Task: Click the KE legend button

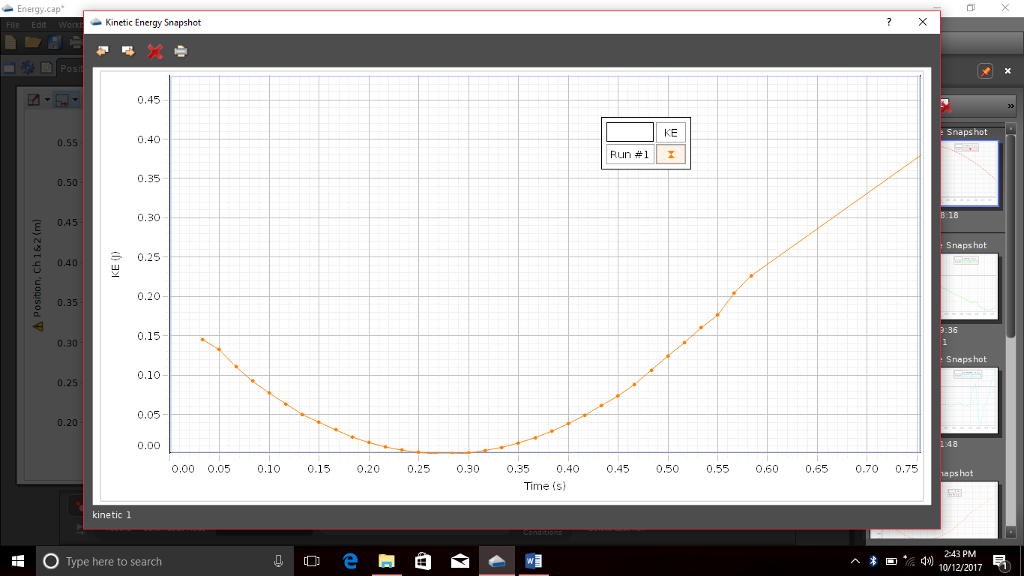Action: [x=670, y=131]
